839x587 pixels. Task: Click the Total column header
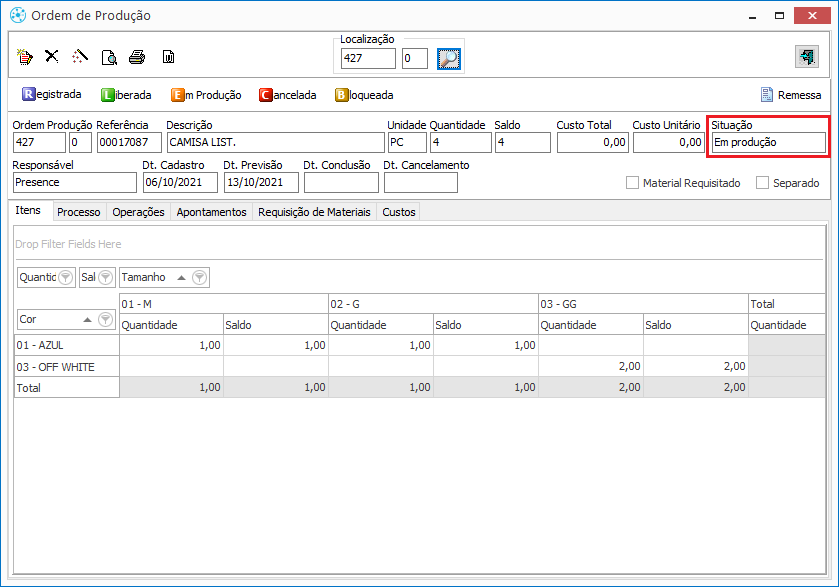point(787,304)
